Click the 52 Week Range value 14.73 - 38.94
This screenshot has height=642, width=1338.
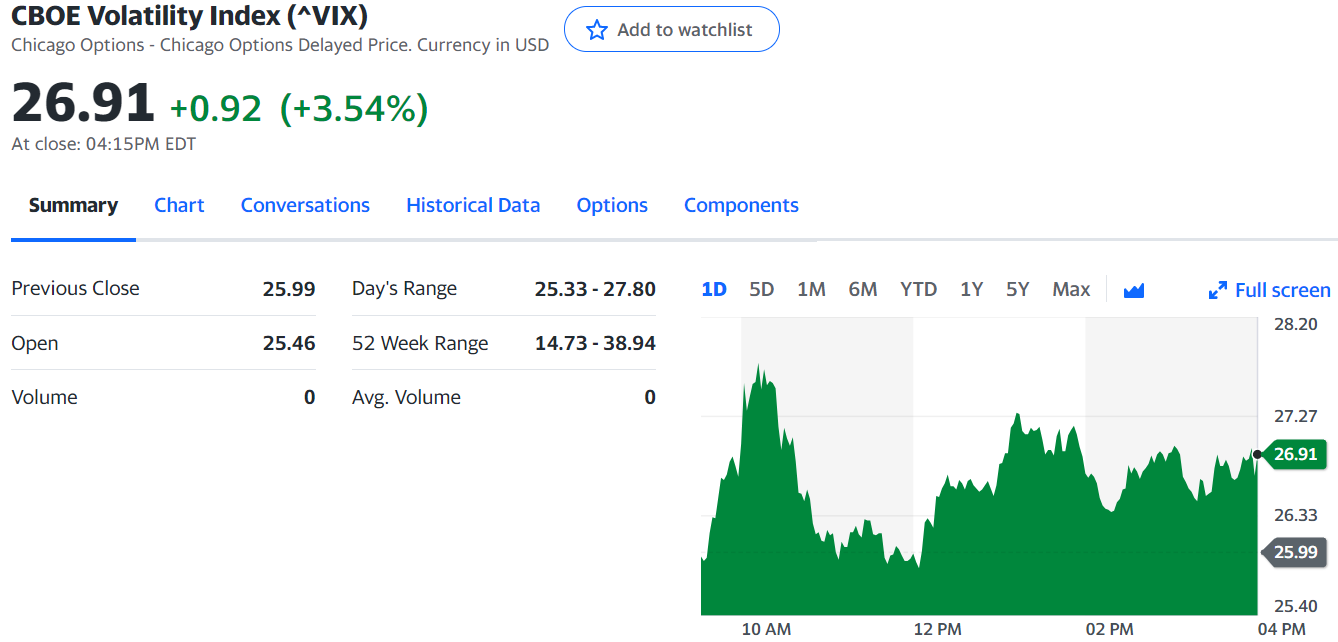point(595,344)
